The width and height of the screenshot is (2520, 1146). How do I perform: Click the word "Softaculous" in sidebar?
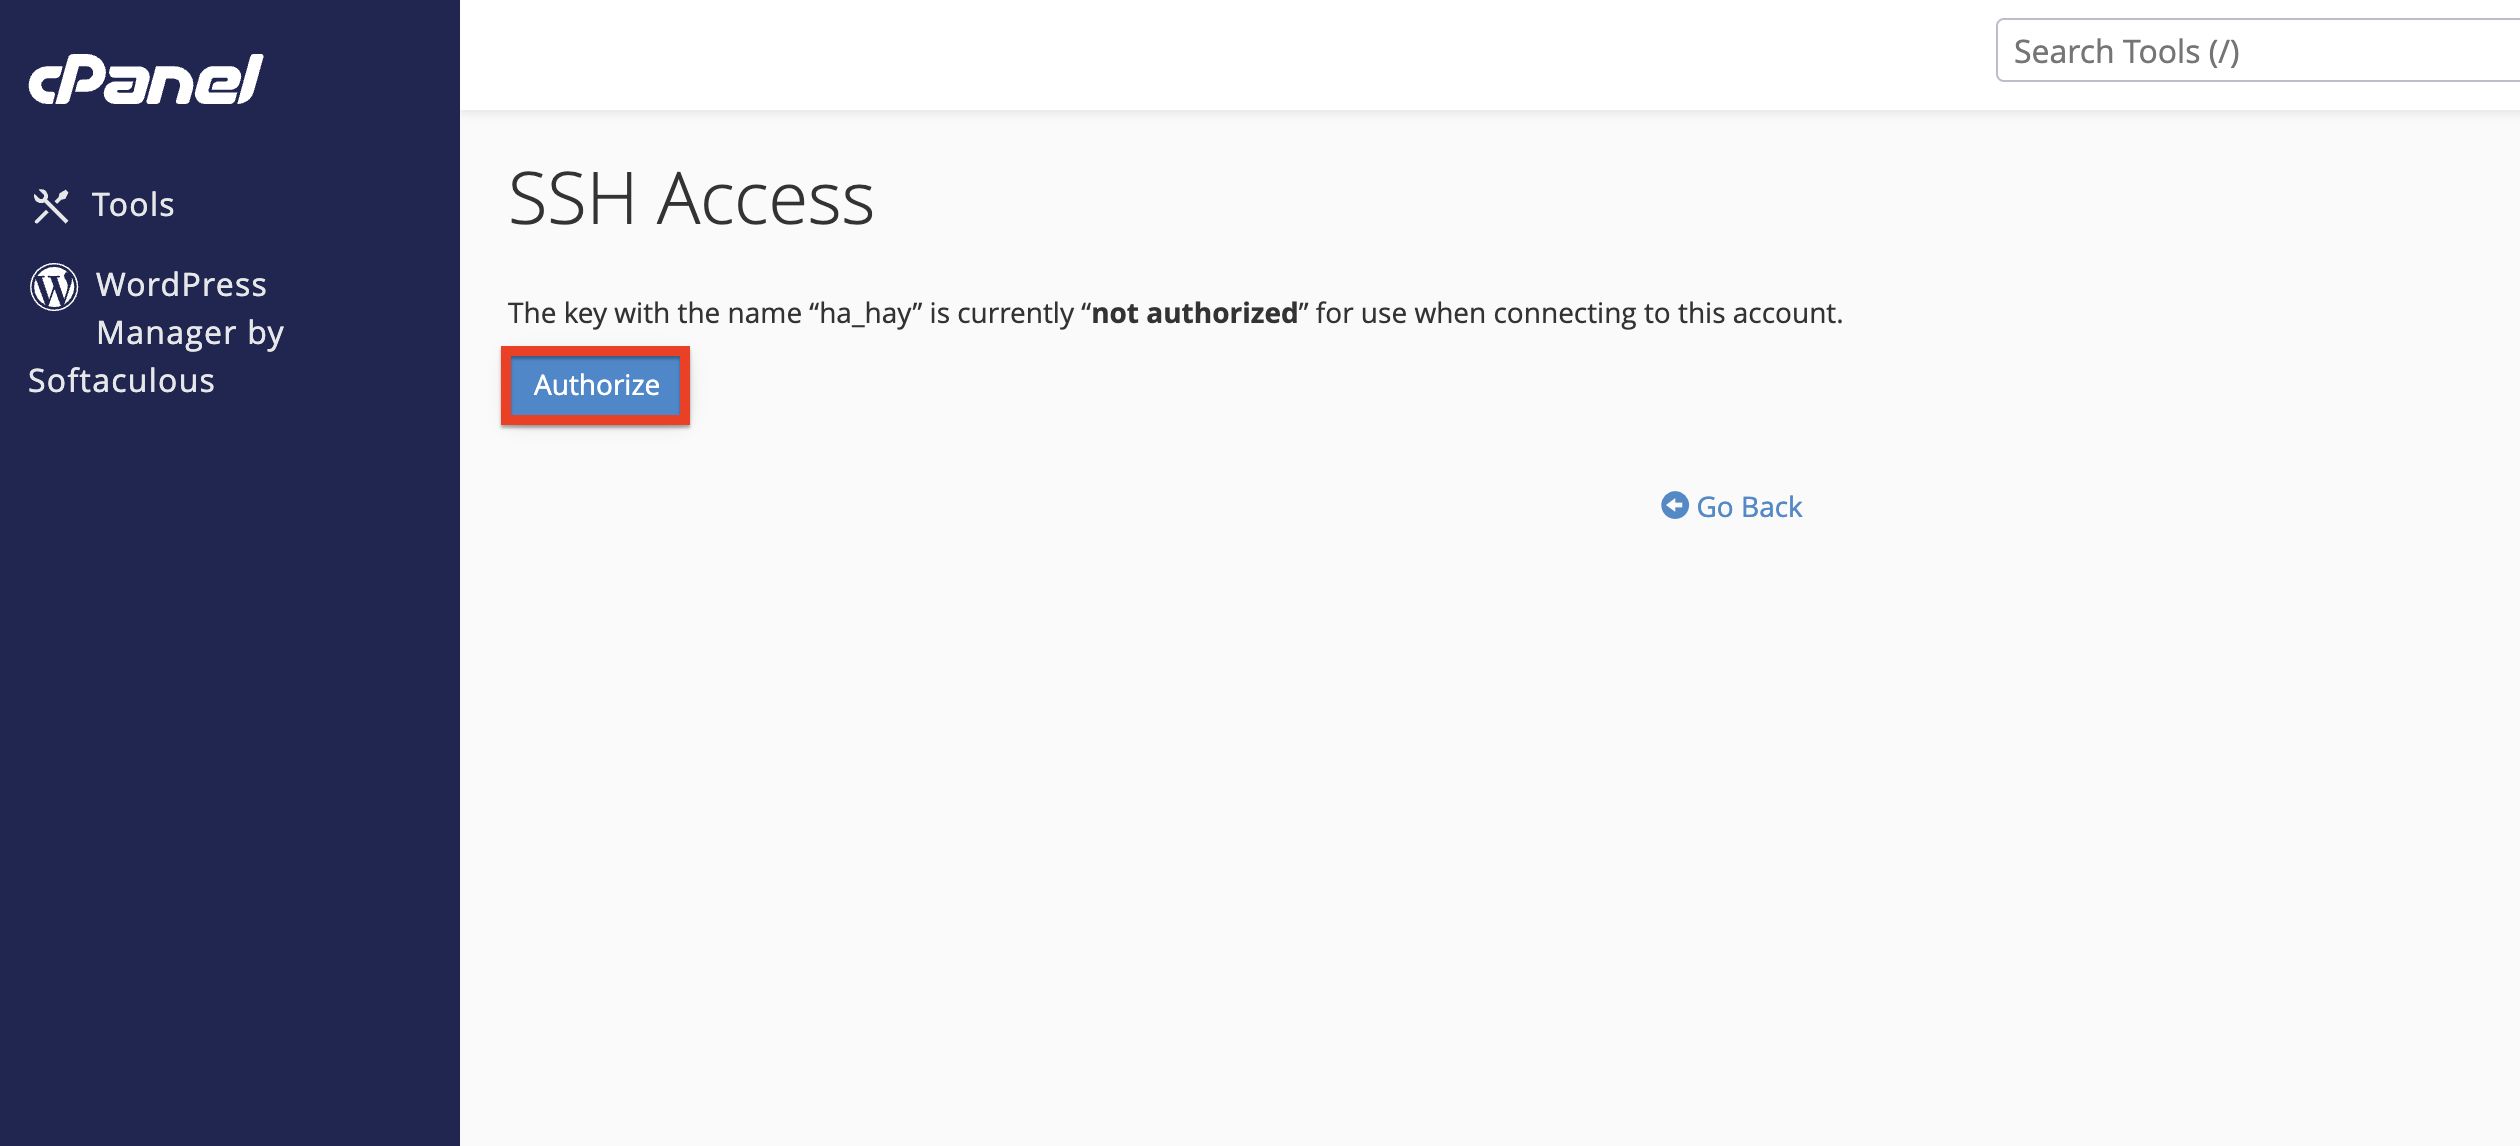click(121, 381)
